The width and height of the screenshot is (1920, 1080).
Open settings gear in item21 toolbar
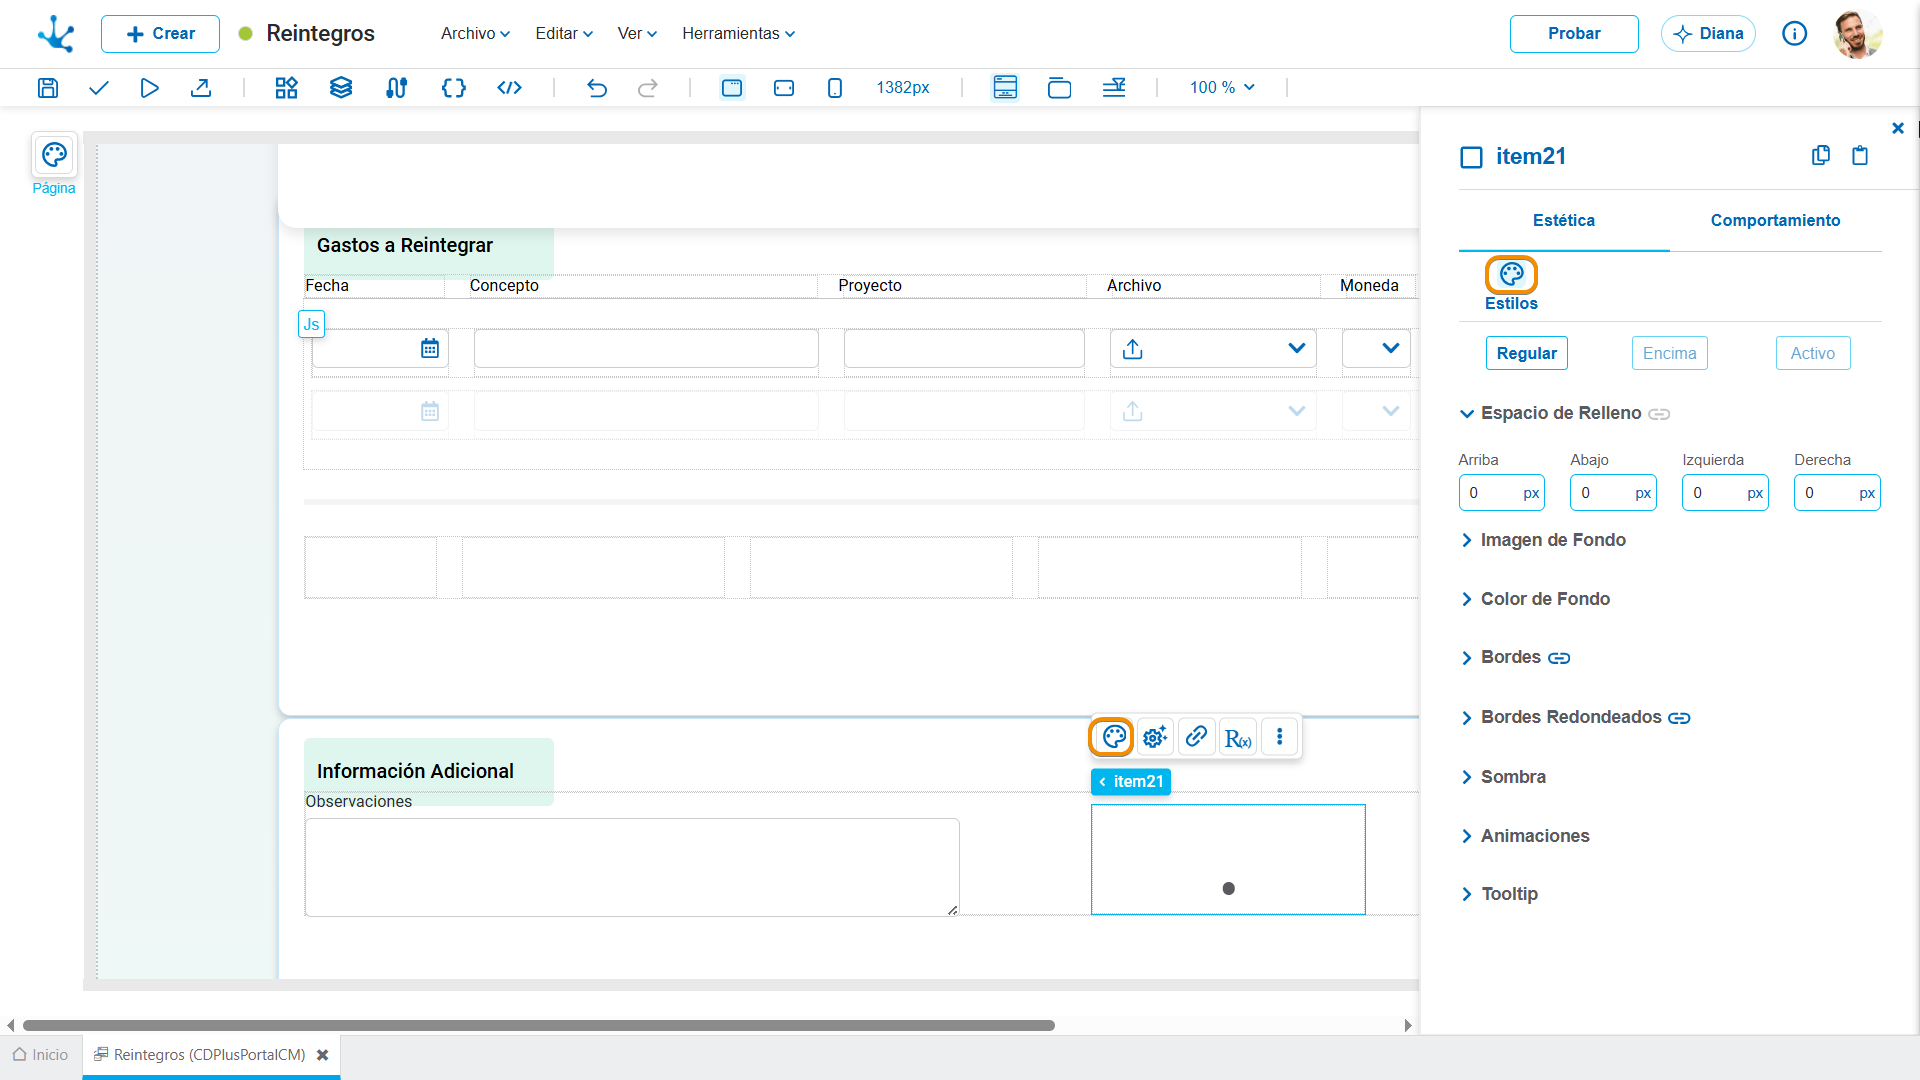point(1155,738)
